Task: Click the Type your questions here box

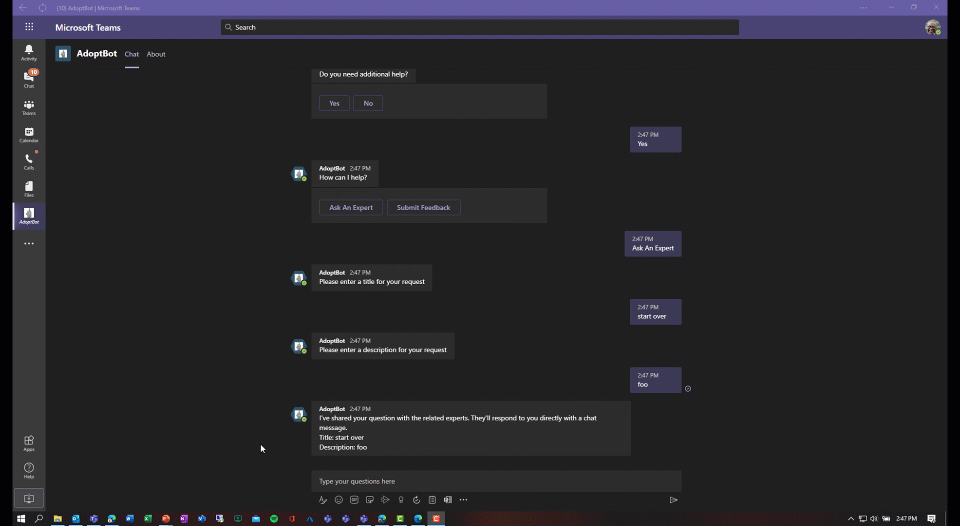Action: pyautogui.click(x=496, y=481)
